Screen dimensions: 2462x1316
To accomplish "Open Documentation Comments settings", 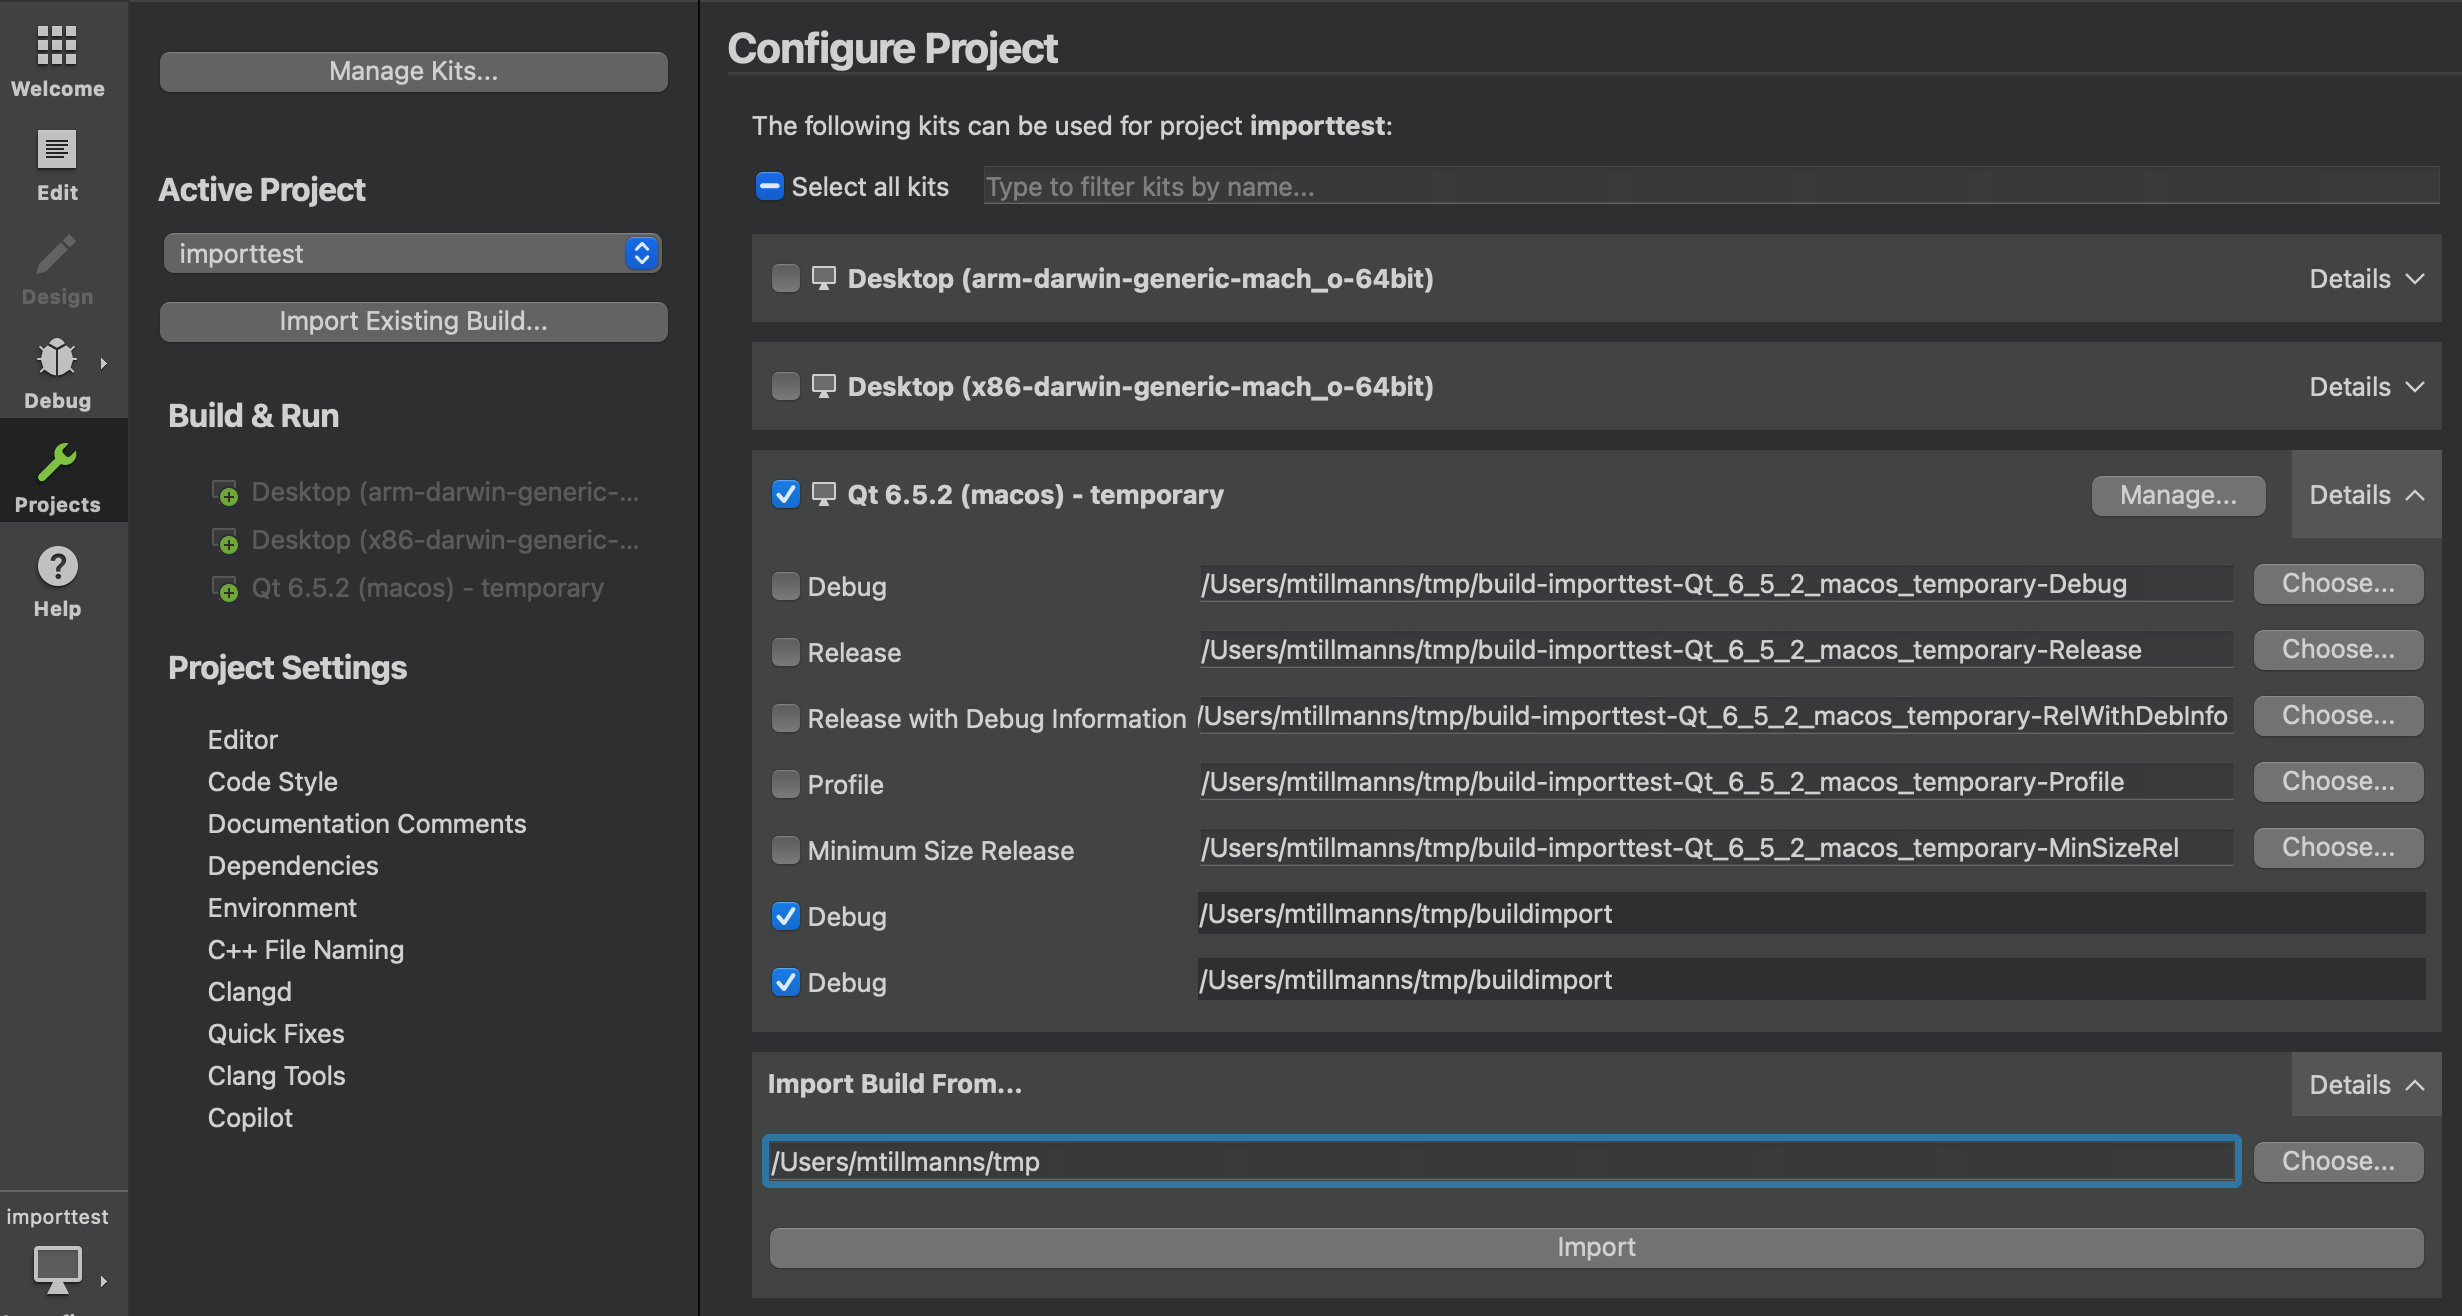I will [367, 824].
